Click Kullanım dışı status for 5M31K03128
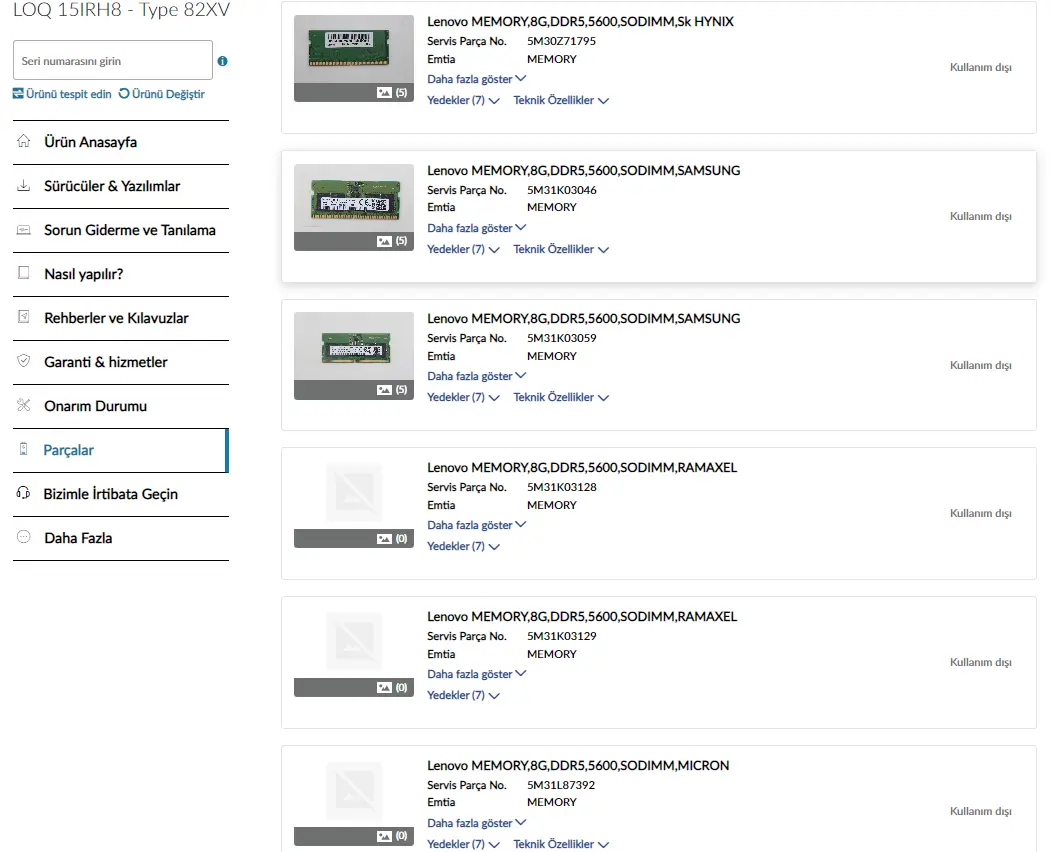Screen dimensions: 1053x852 (980, 513)
